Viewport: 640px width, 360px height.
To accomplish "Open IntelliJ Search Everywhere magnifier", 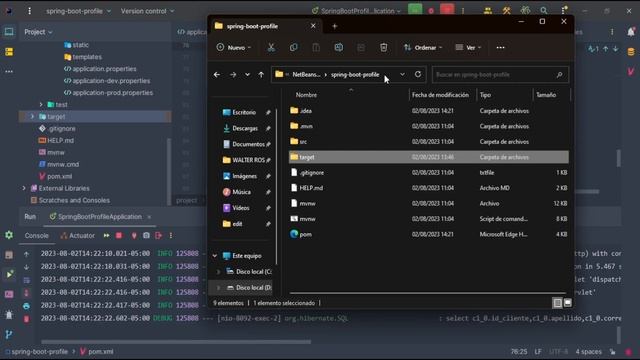I will pyautogui.click(x=544, y=11).
